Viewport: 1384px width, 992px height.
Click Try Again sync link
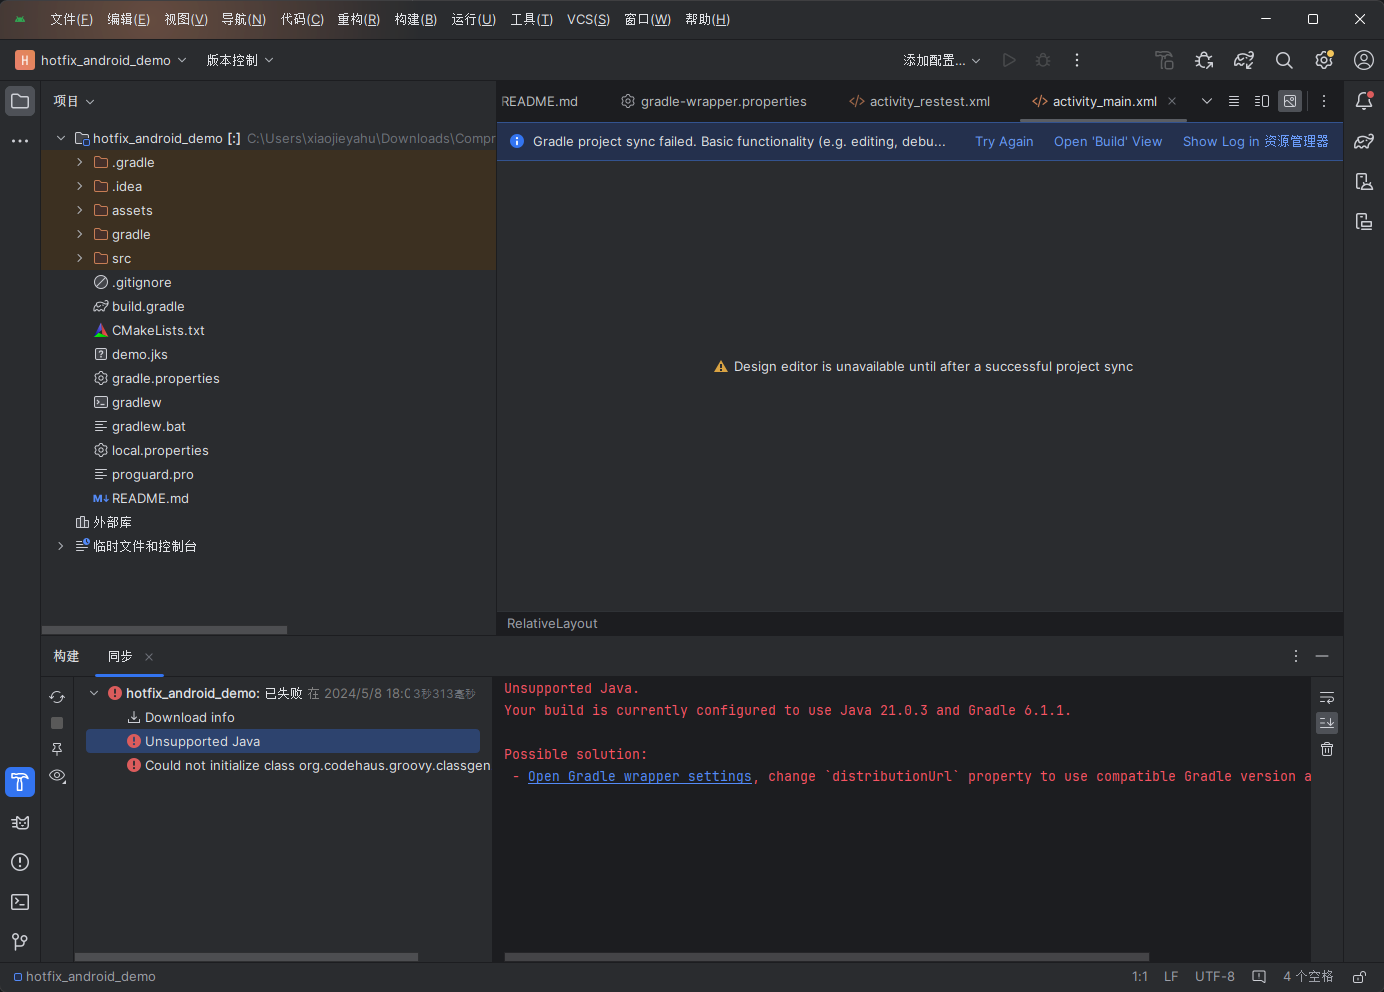click(x=1004, y=141)
